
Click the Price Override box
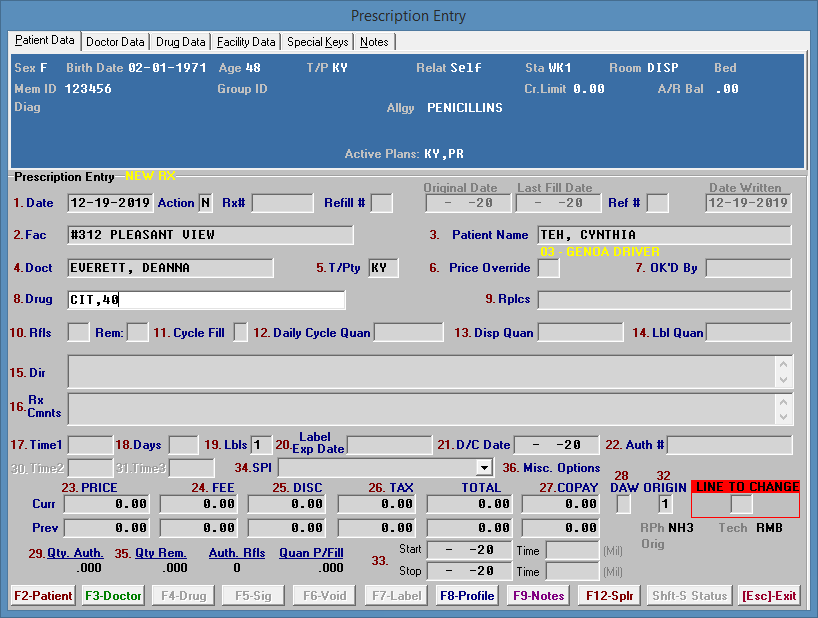pos(549,268)
